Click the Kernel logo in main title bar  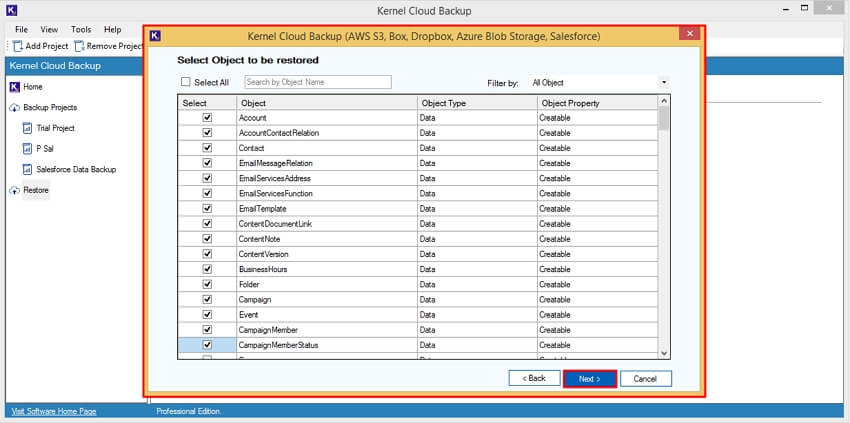(x=12, y=10)
